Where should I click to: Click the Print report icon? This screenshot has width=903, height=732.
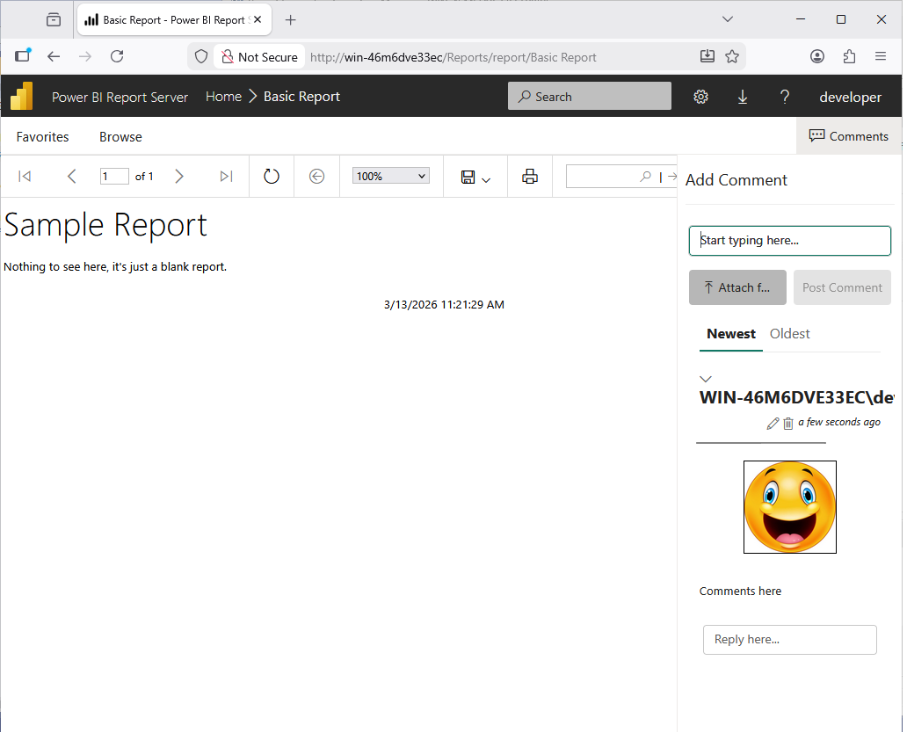530,176
